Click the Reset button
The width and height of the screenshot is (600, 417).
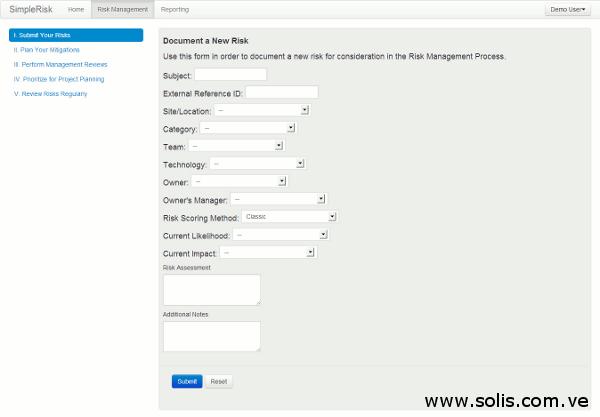click(x=219, y=381)
